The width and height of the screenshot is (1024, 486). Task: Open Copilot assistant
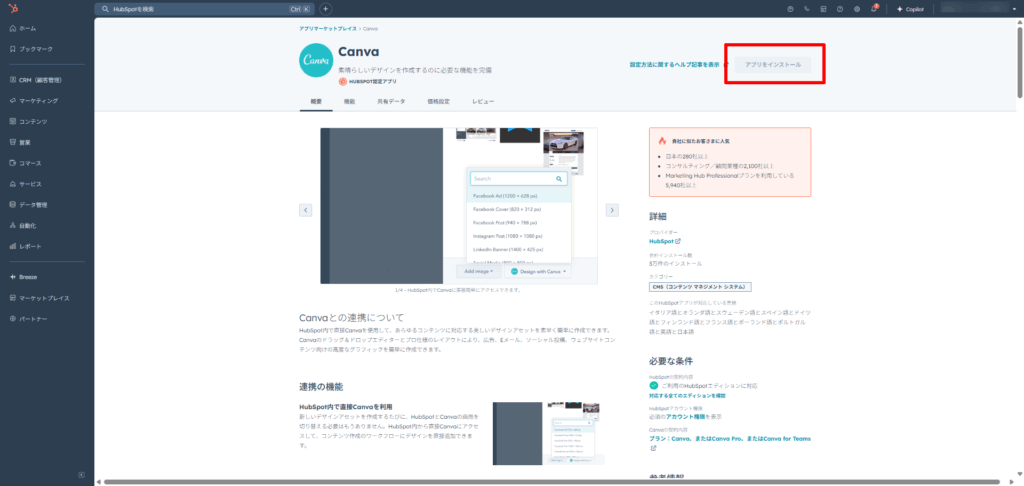[x=910, y=9]
